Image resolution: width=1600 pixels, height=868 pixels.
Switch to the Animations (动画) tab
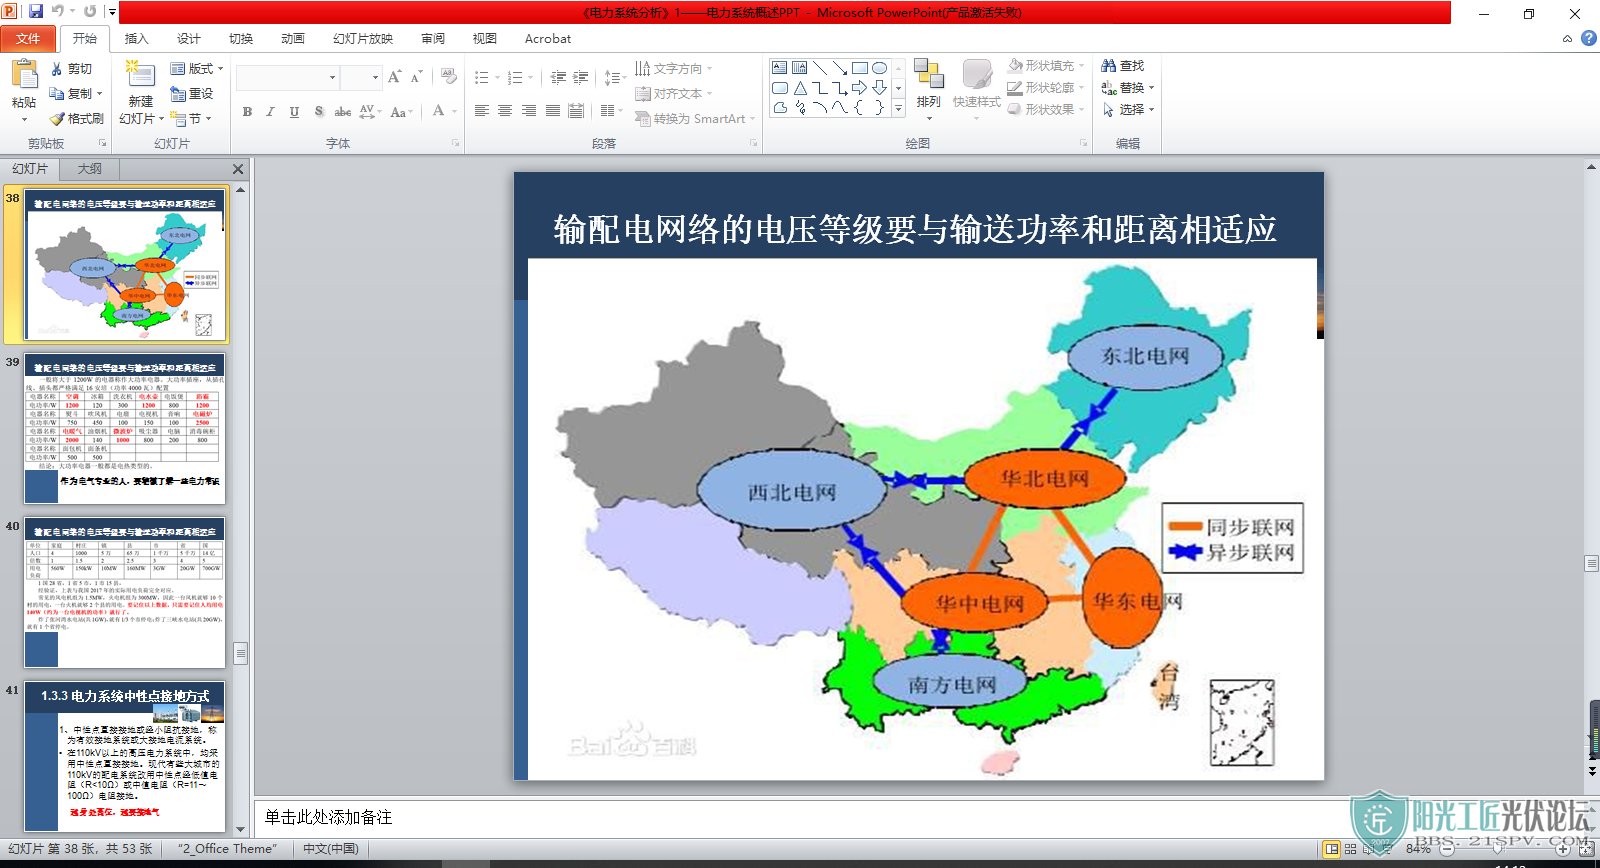(x=292, y=39)
